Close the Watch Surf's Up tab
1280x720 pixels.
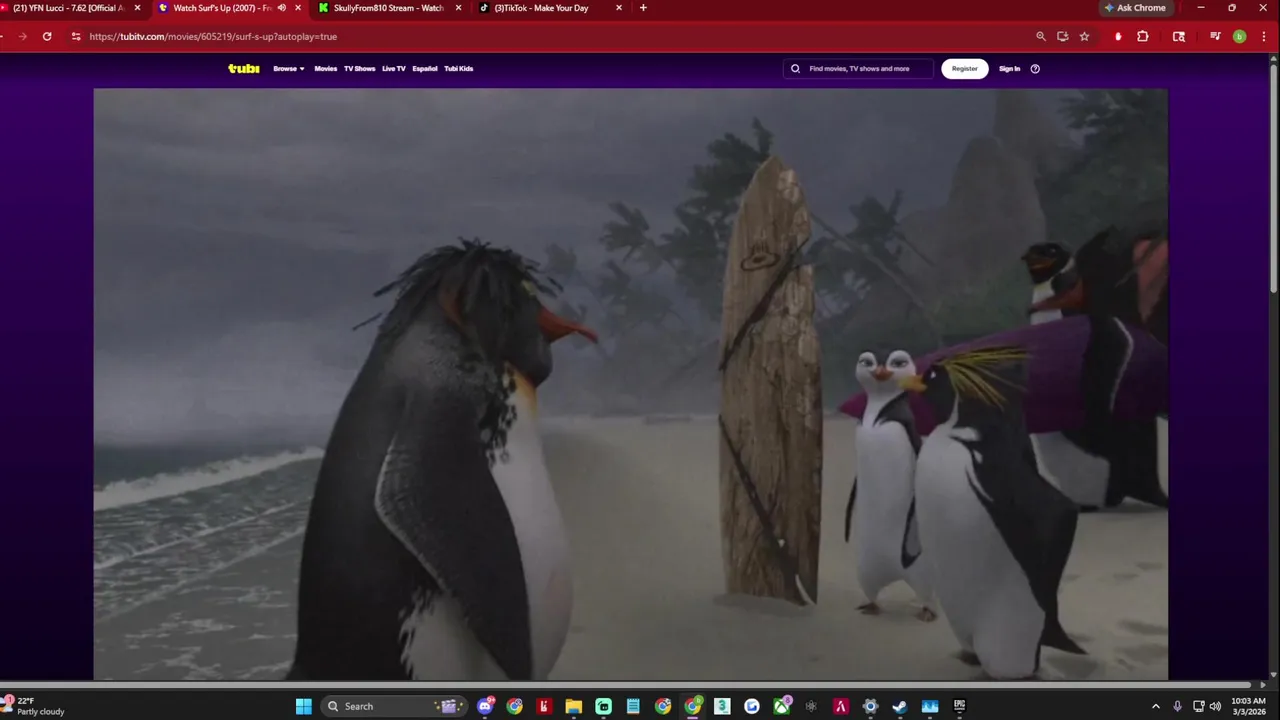298,8
